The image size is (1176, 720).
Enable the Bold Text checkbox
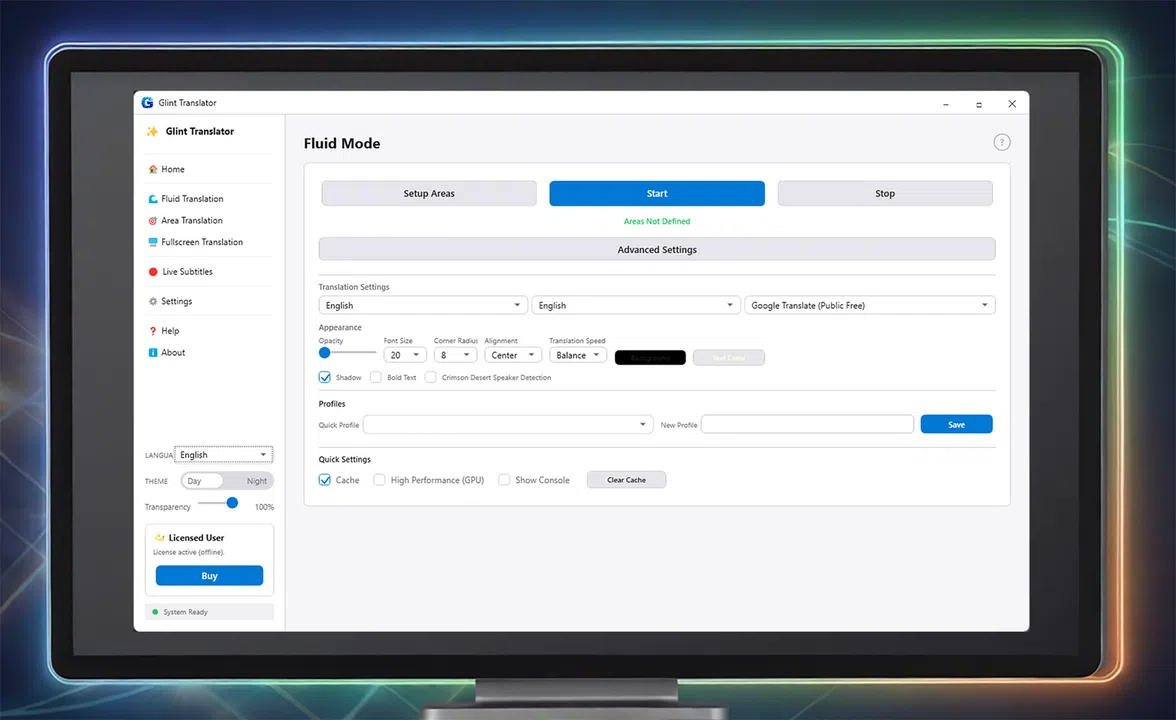tap(376, 377)
